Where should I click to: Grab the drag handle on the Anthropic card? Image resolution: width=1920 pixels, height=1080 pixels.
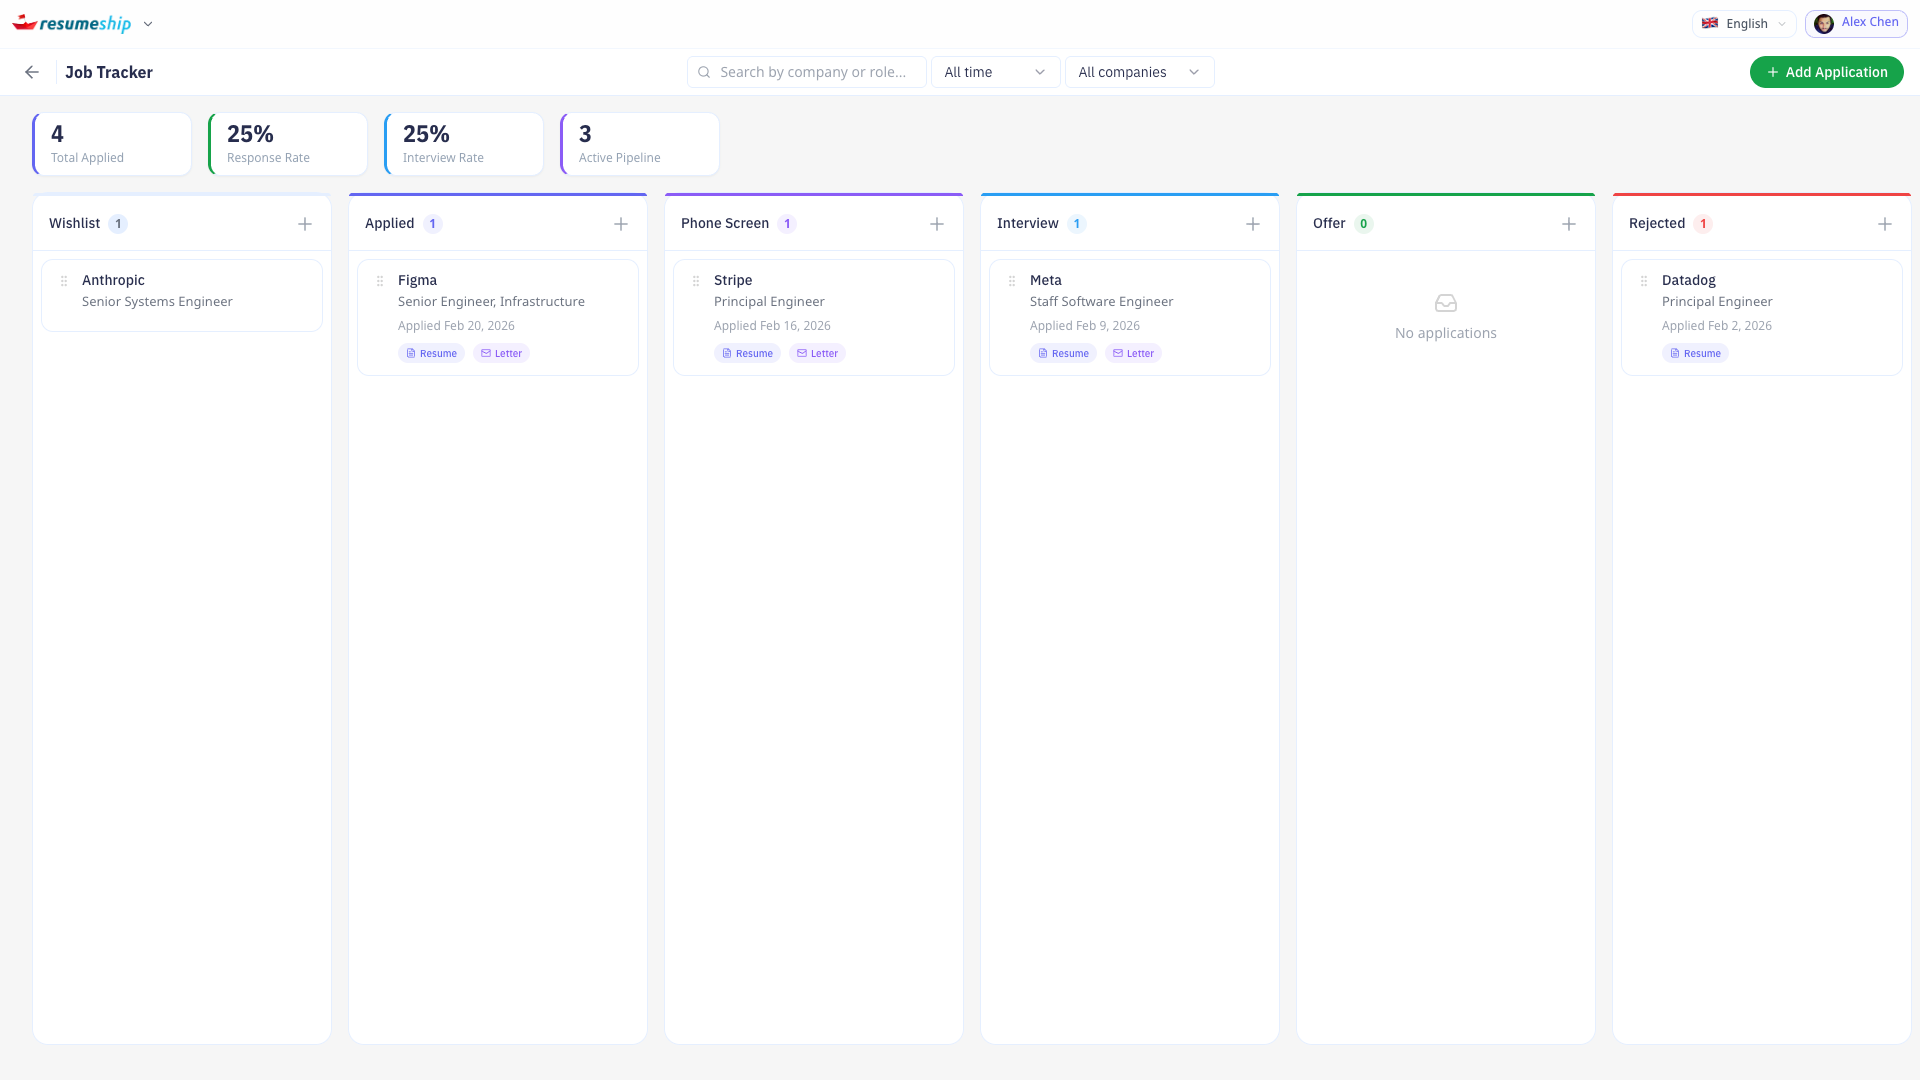click(x=64, y=281)
